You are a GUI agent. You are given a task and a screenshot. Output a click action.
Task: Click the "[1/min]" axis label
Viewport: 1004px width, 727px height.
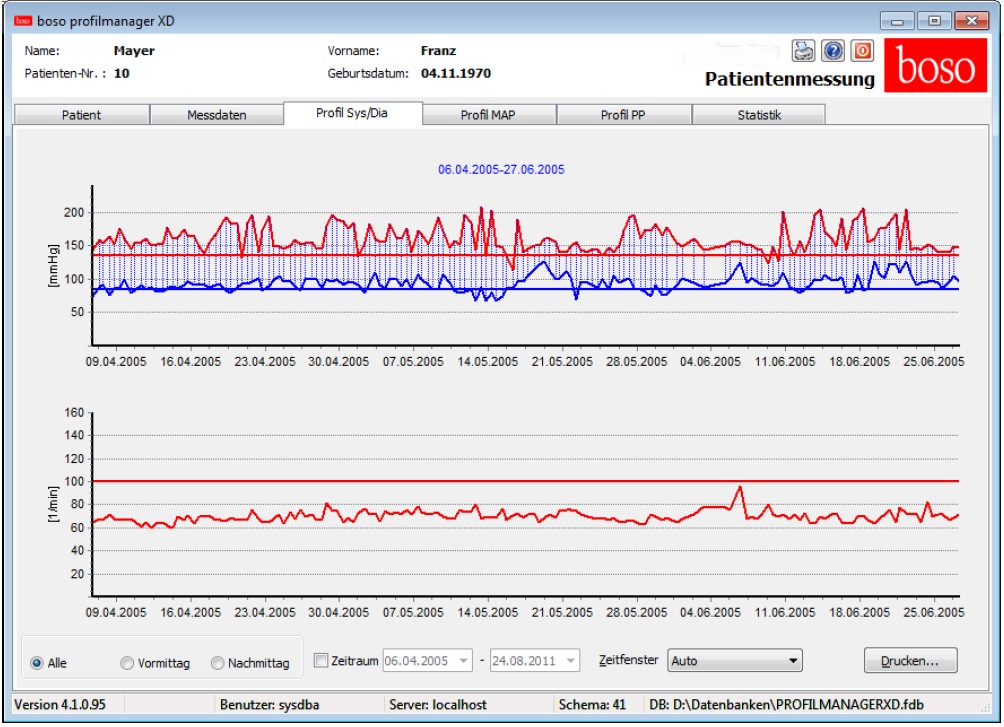pos(53,505)
